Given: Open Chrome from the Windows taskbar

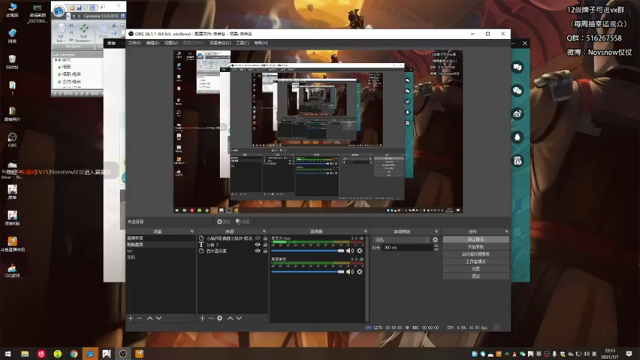Looking at the screenshot, I should (x=74, y=353).
